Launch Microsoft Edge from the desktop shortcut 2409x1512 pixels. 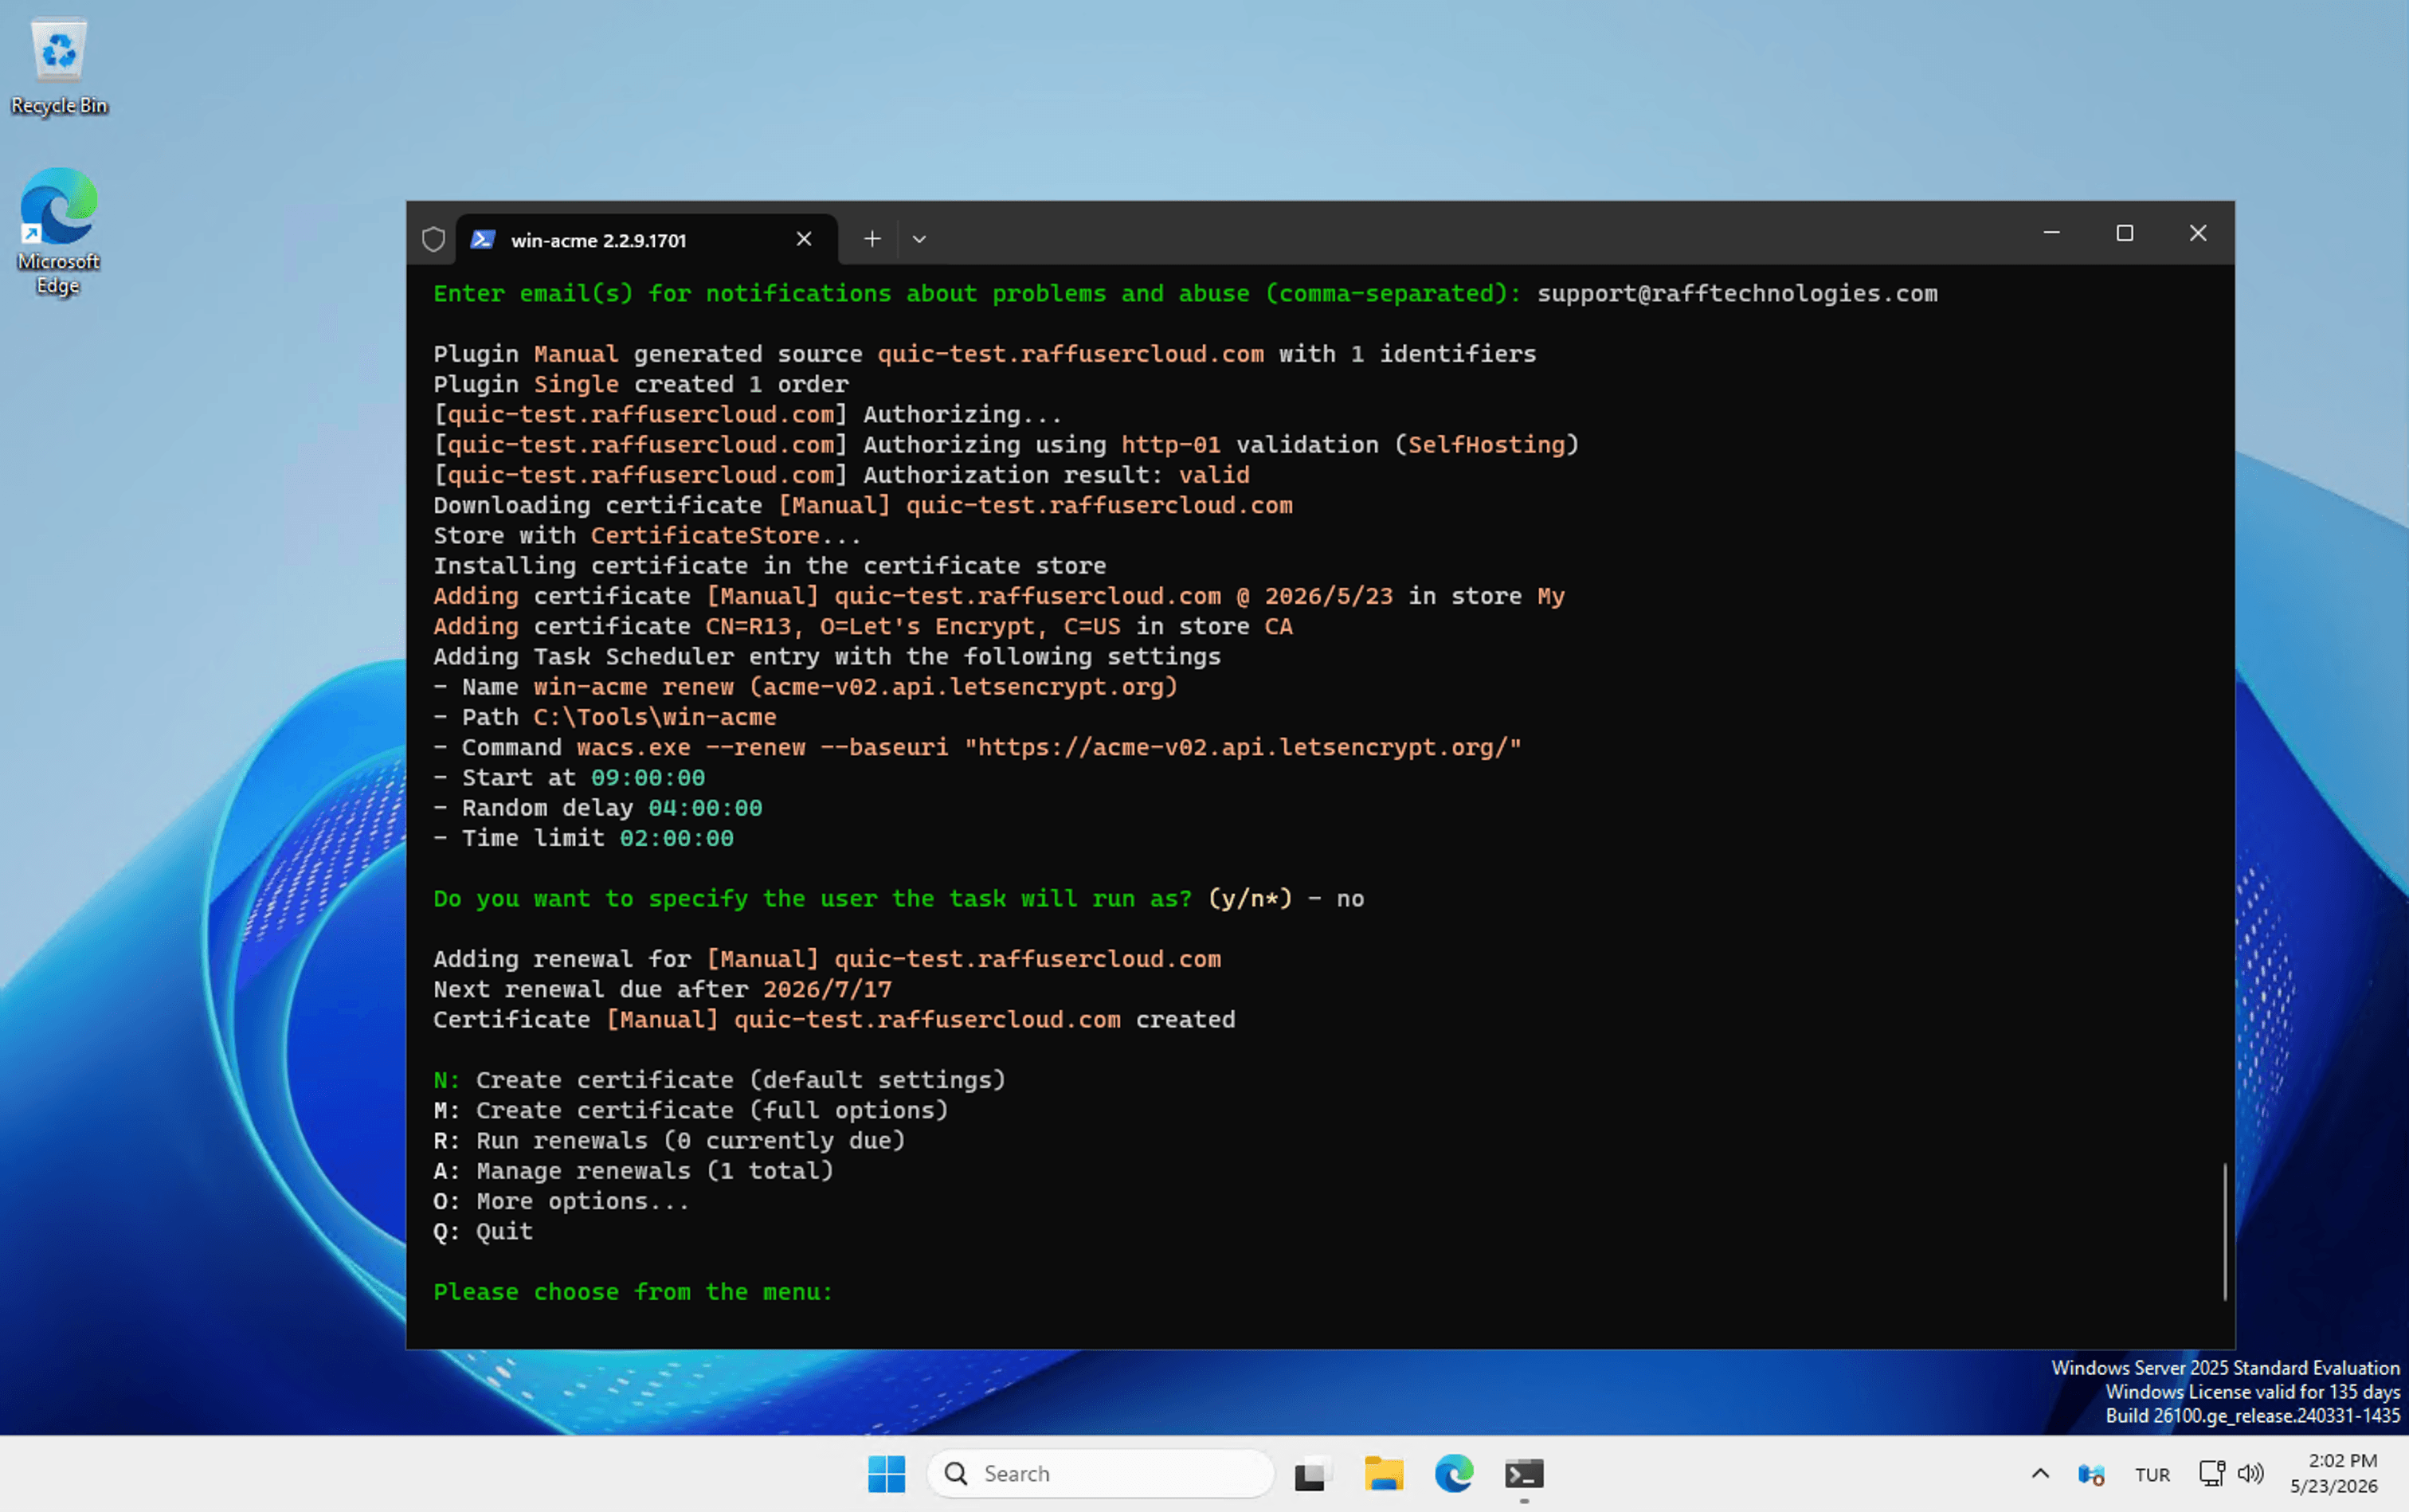[58, 231]
